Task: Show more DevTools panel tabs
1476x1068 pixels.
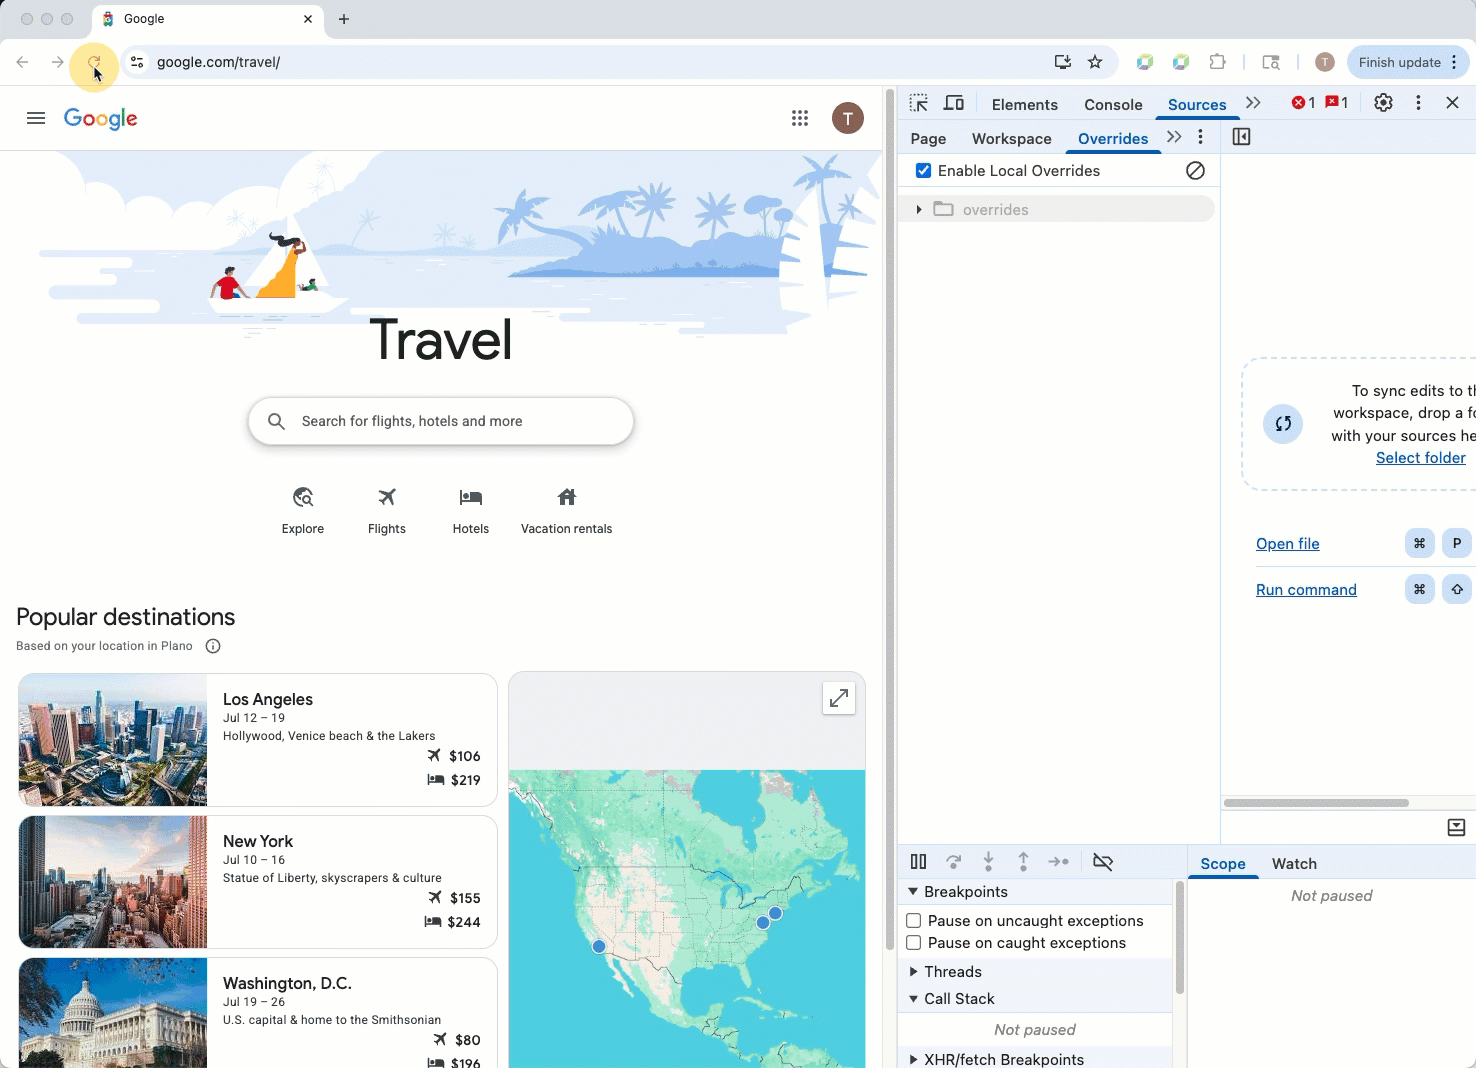Action: tap(1253, 103)
